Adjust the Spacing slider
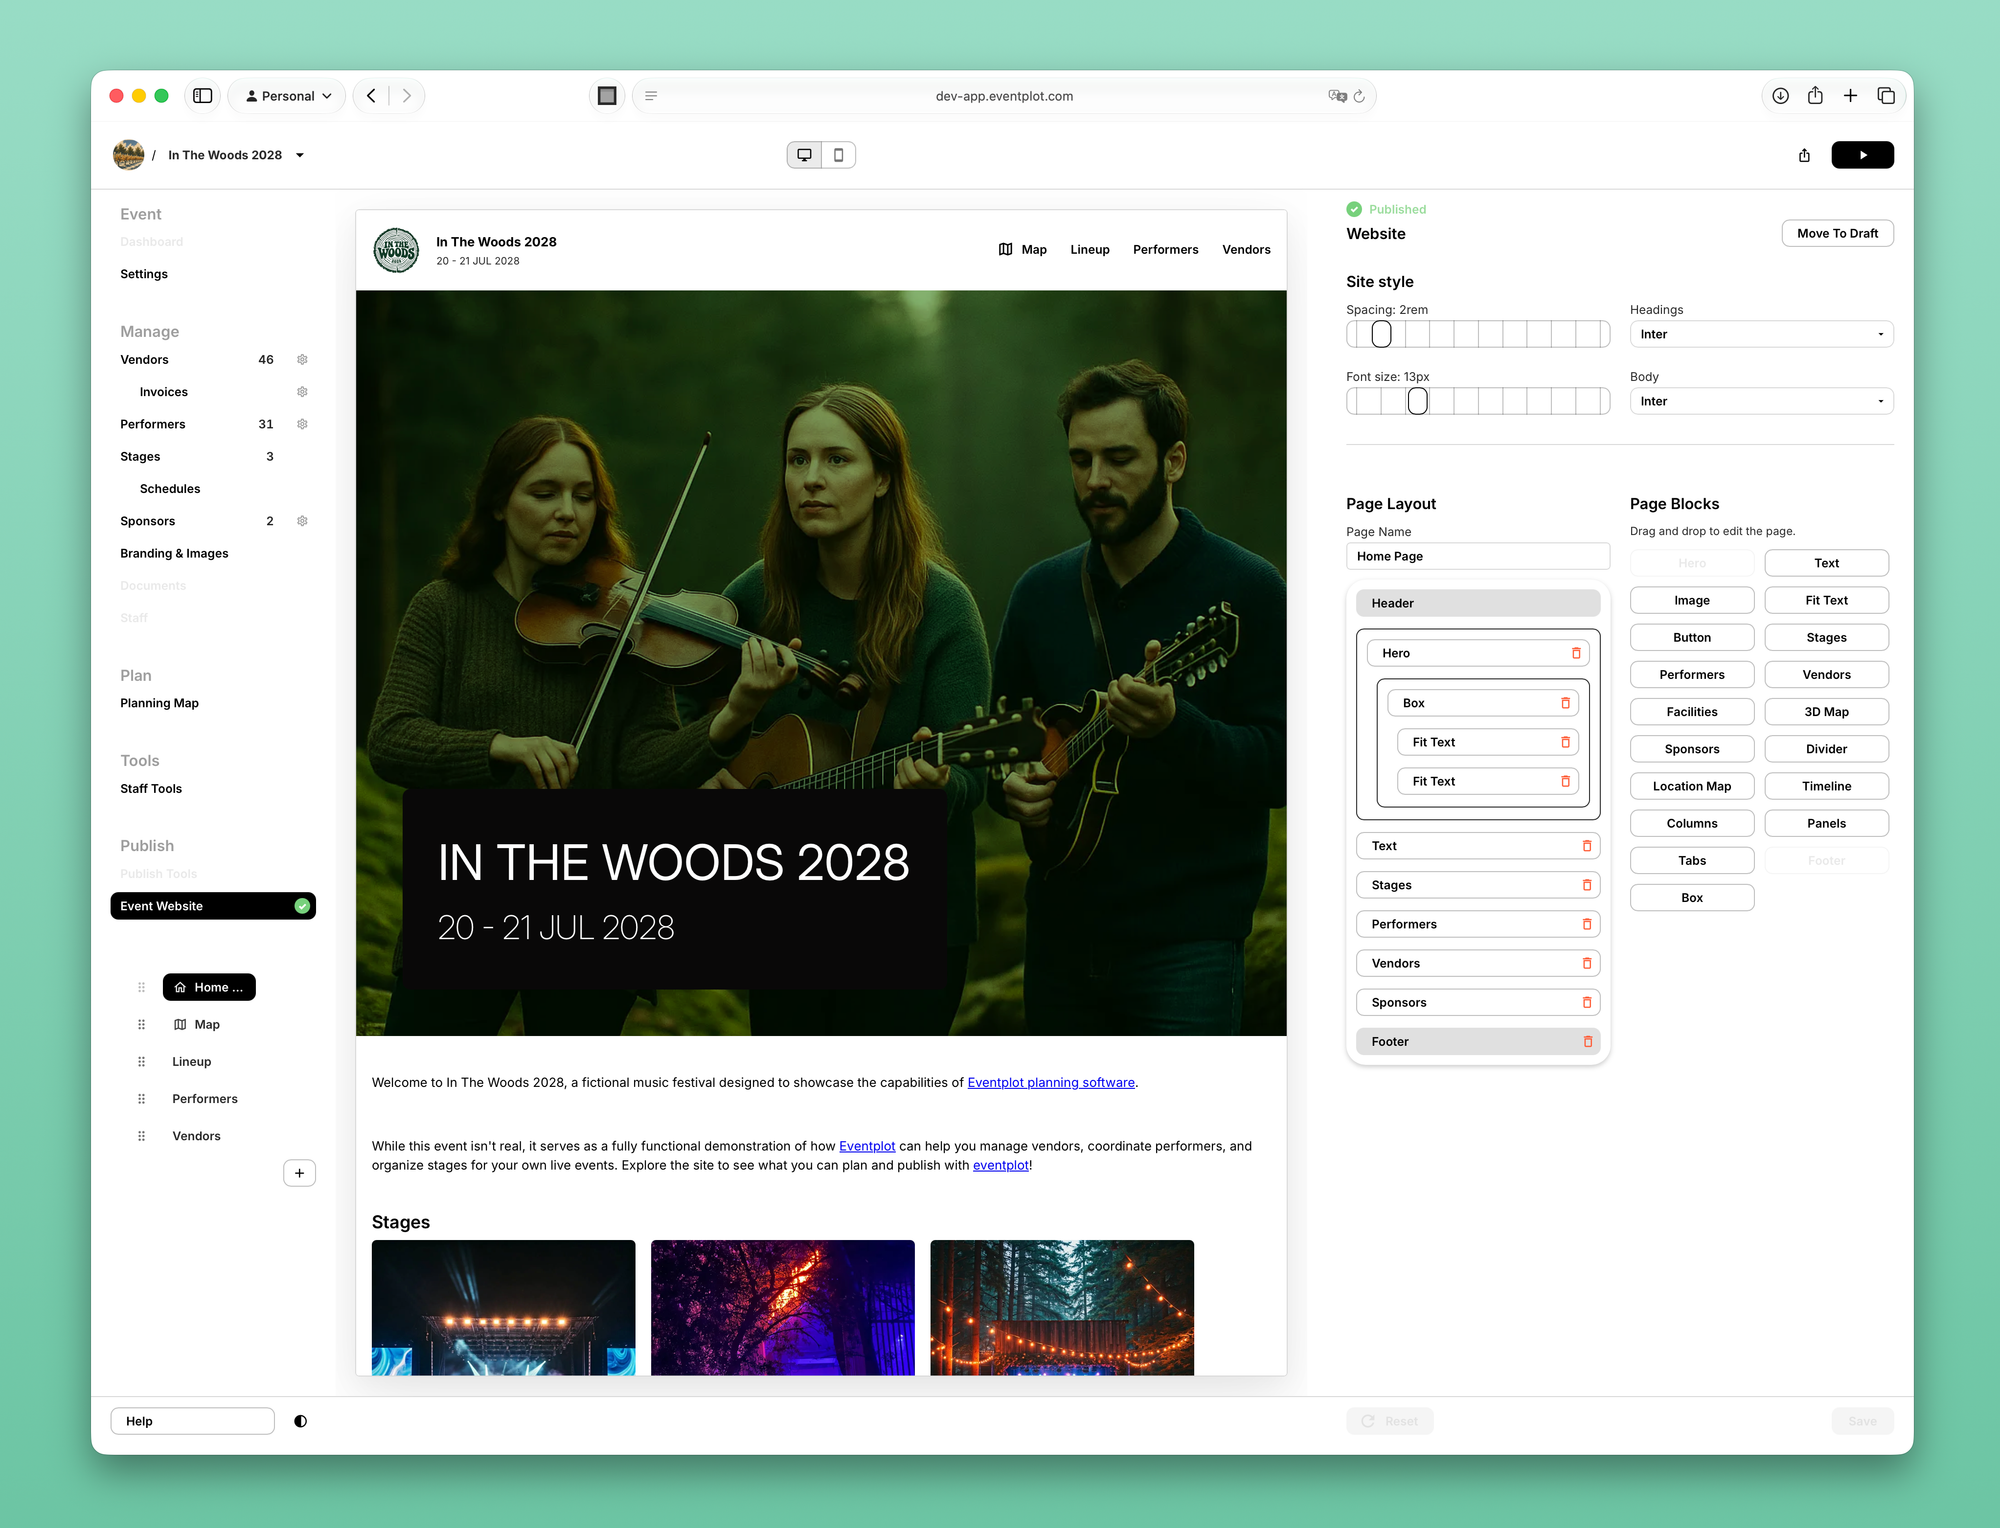Screen dimensions: 2000x1528 pyautogui.click(x=1477, y=334)
